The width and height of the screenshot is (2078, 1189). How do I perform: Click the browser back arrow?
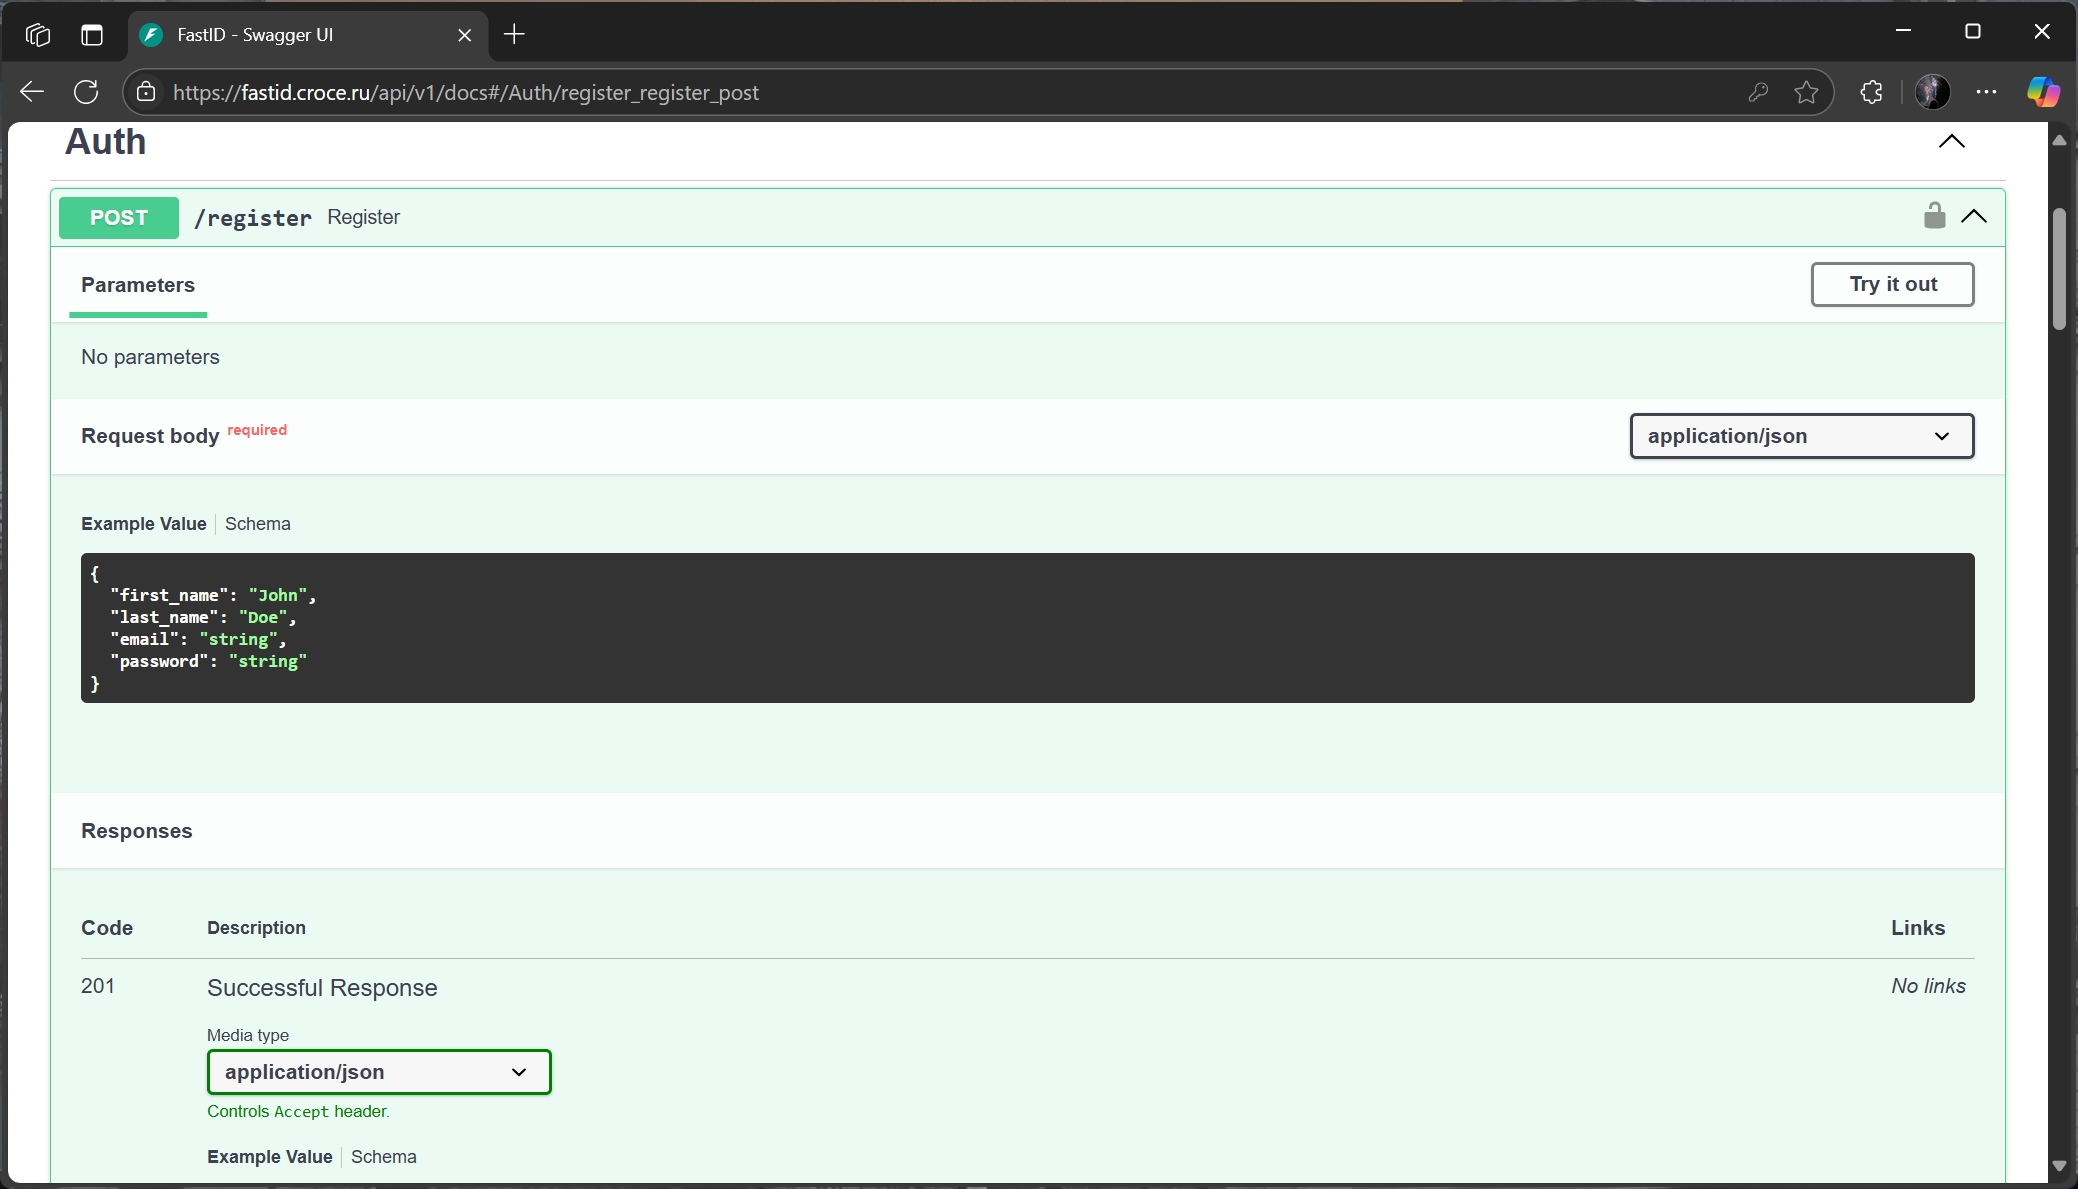[x=32, y=92]
